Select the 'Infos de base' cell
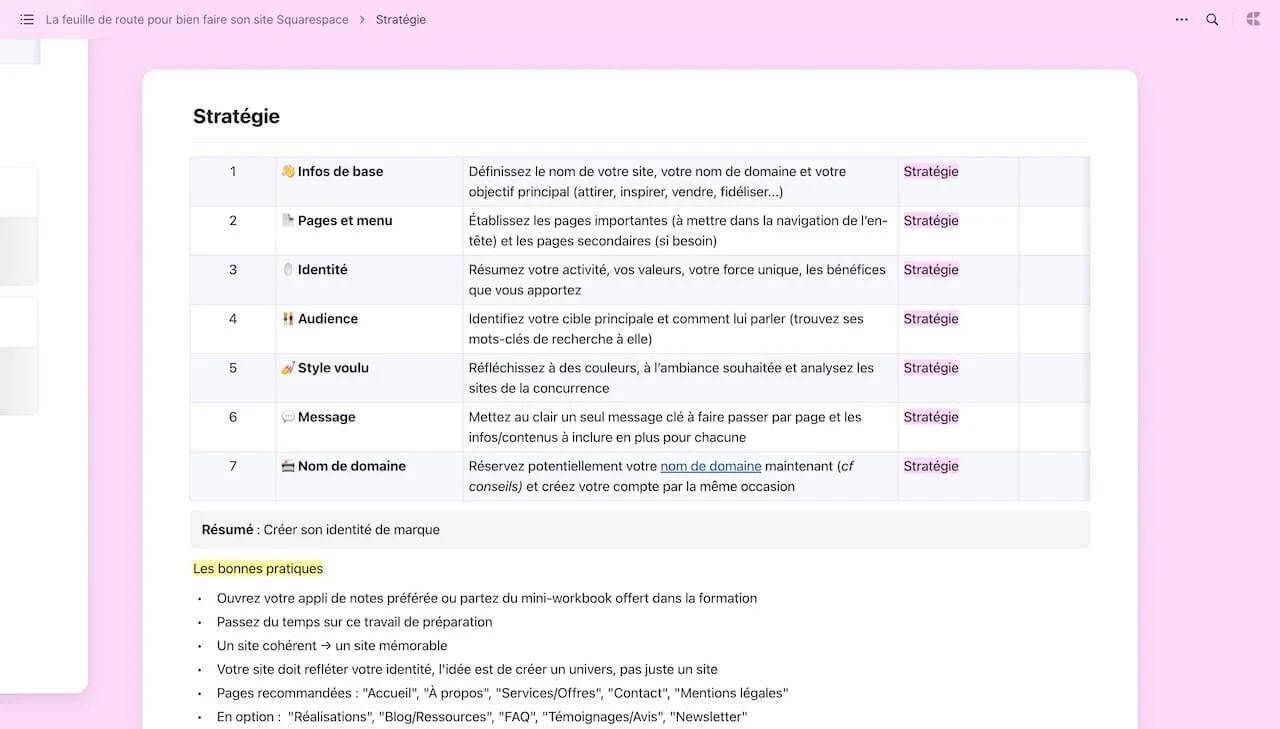Screen dimensions: 1280x729 [x=369, y=181]
